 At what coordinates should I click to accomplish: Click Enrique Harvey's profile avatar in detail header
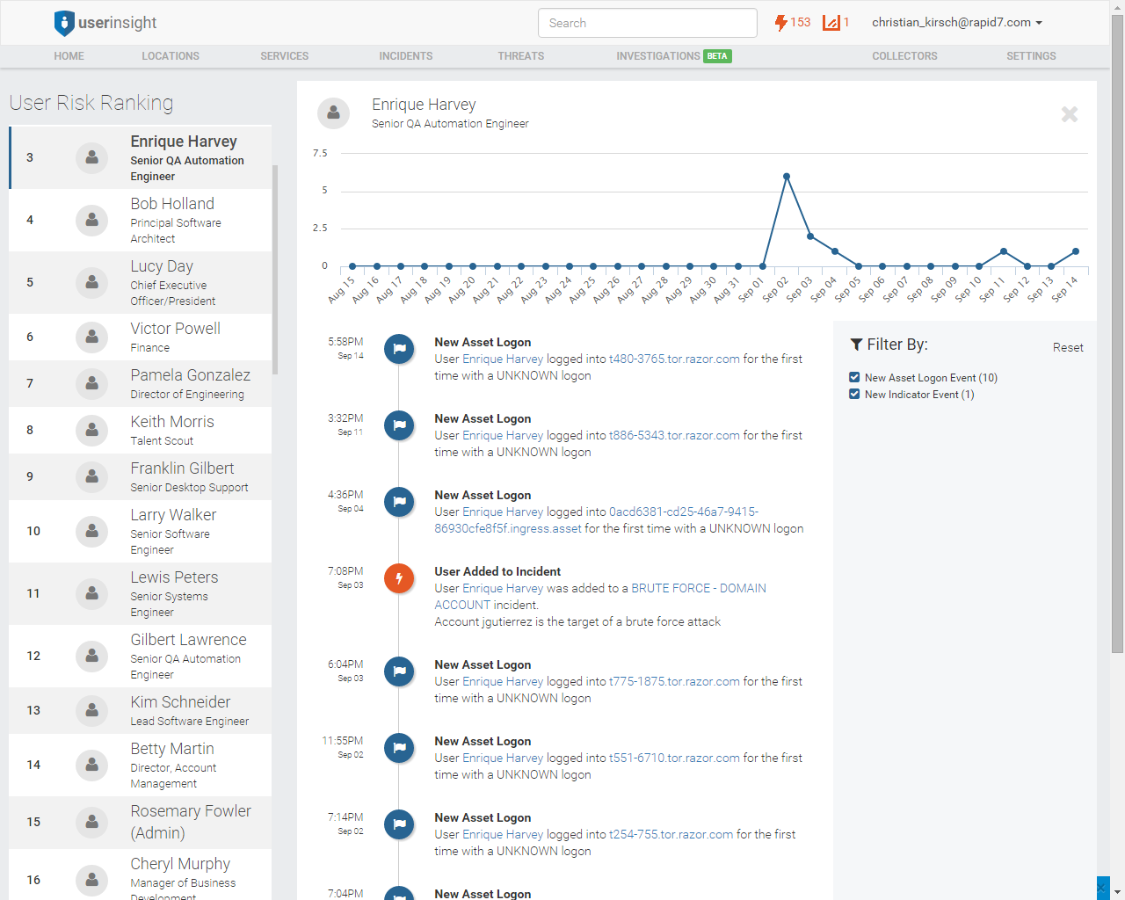pyautogui.click(x=334, y=113)
